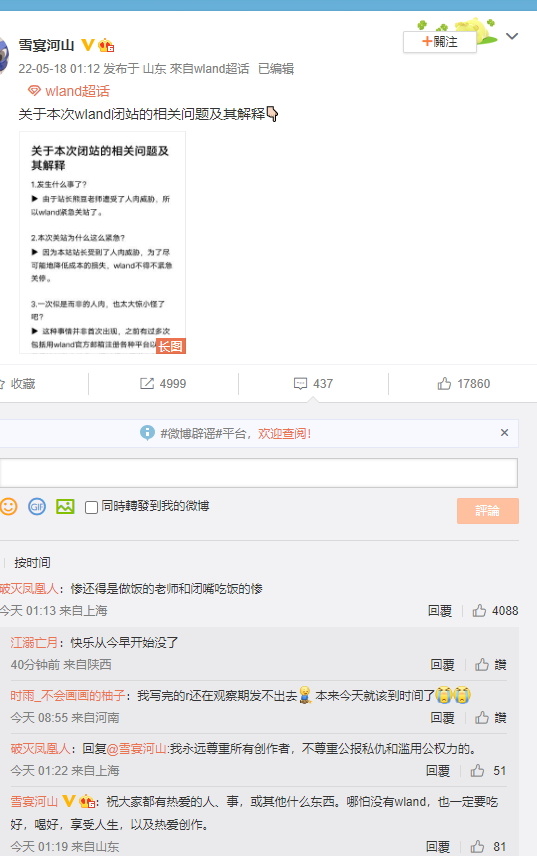Screen dimensions: 537x856
Task: Submit the comment with 評論 button
Action: (488, 511)
